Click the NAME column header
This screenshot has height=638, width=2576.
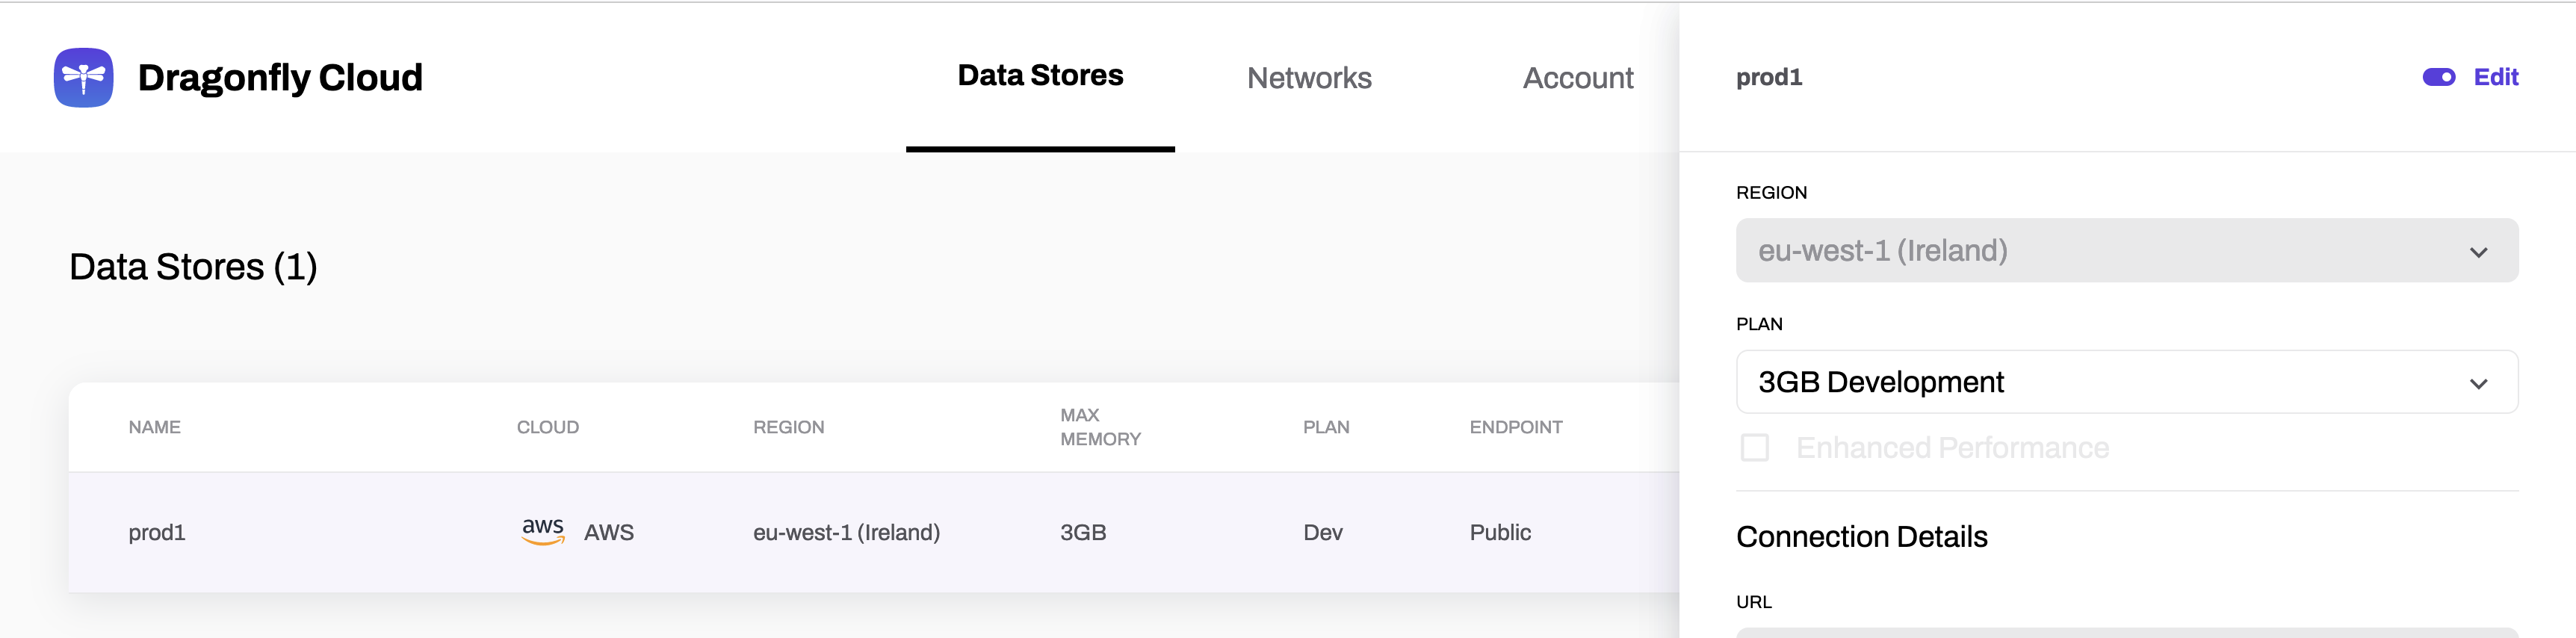(154, 427)
